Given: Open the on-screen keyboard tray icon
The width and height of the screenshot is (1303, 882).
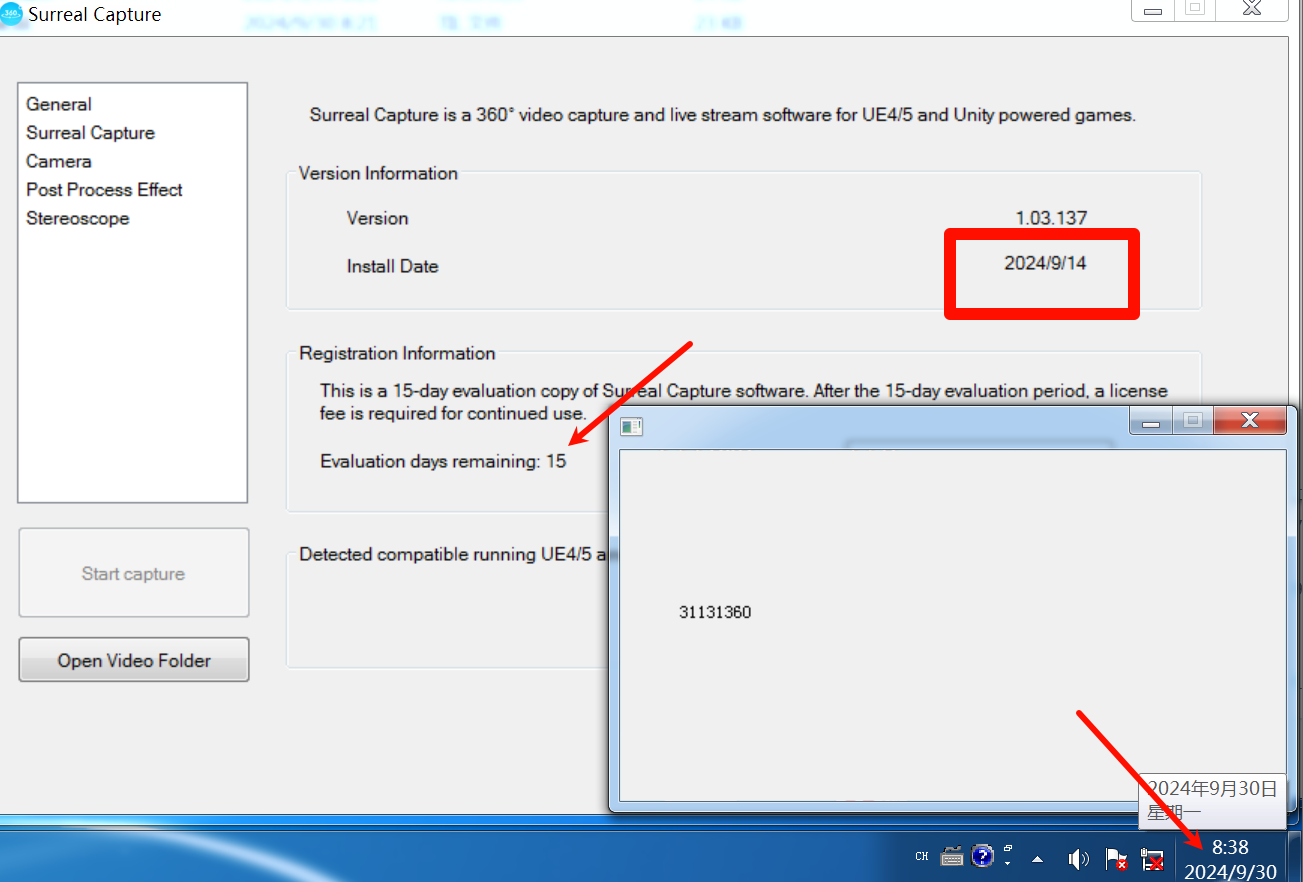Looking at the screenshot, I should (x=952, y=857).
